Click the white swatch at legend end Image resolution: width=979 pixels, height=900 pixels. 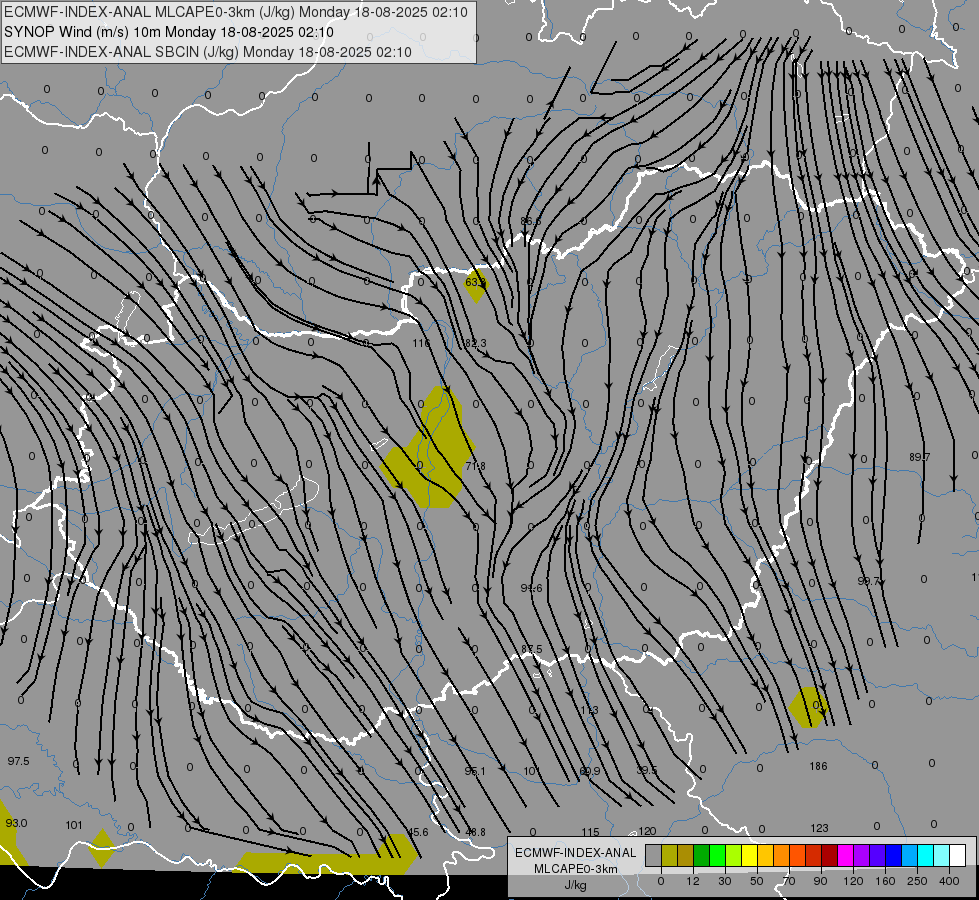958,855
